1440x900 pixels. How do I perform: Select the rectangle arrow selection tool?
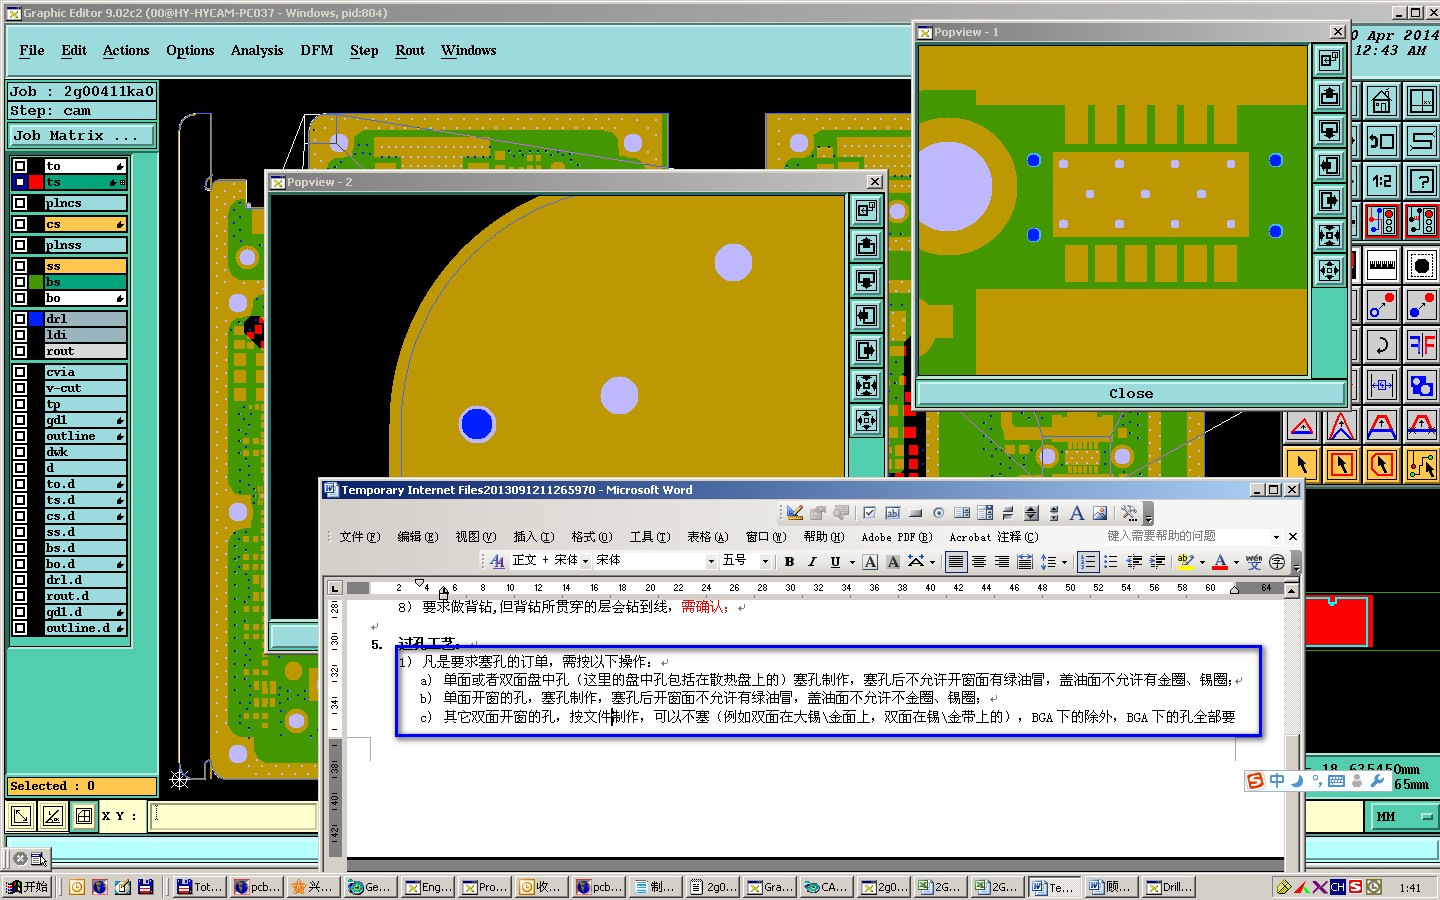[x=1342, y=464]
